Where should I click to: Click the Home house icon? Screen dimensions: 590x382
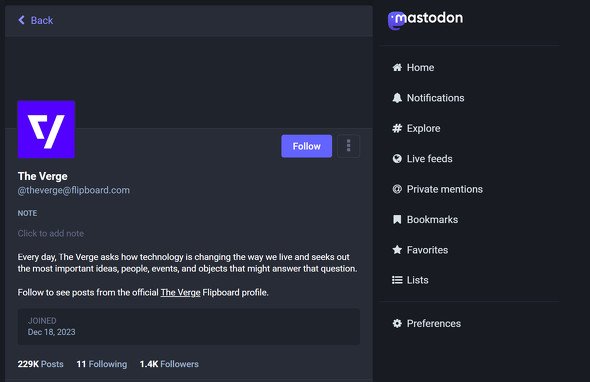[397, 67]
